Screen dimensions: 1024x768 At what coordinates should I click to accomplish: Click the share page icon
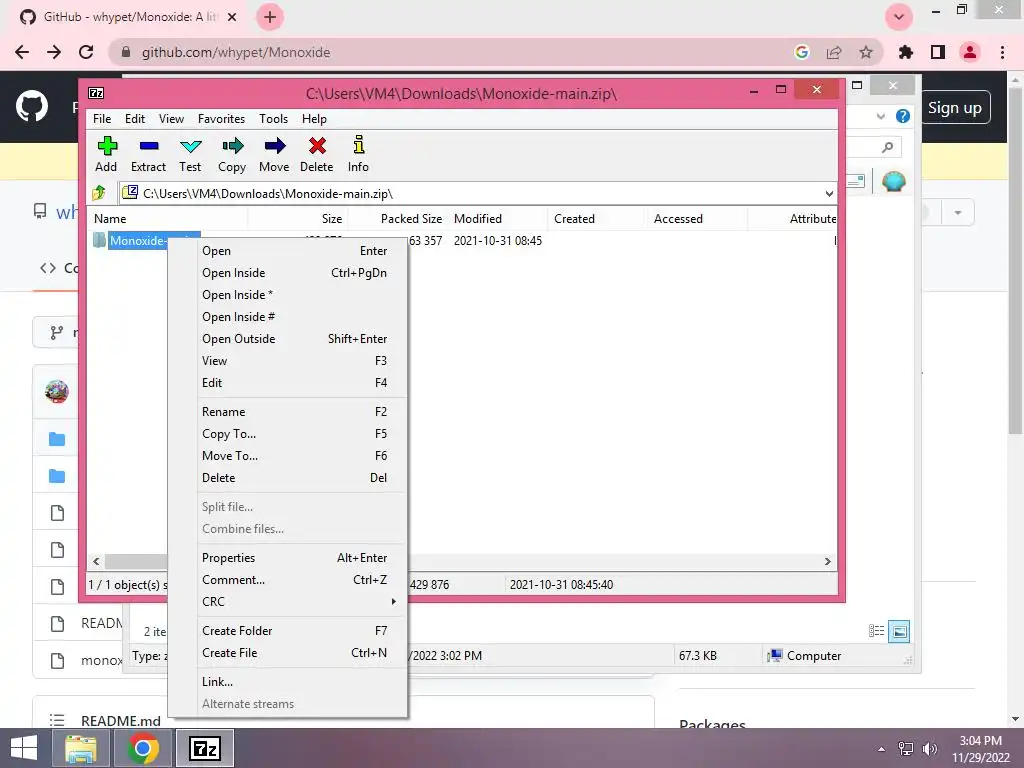pyautogui.click(x=834, y=52)
